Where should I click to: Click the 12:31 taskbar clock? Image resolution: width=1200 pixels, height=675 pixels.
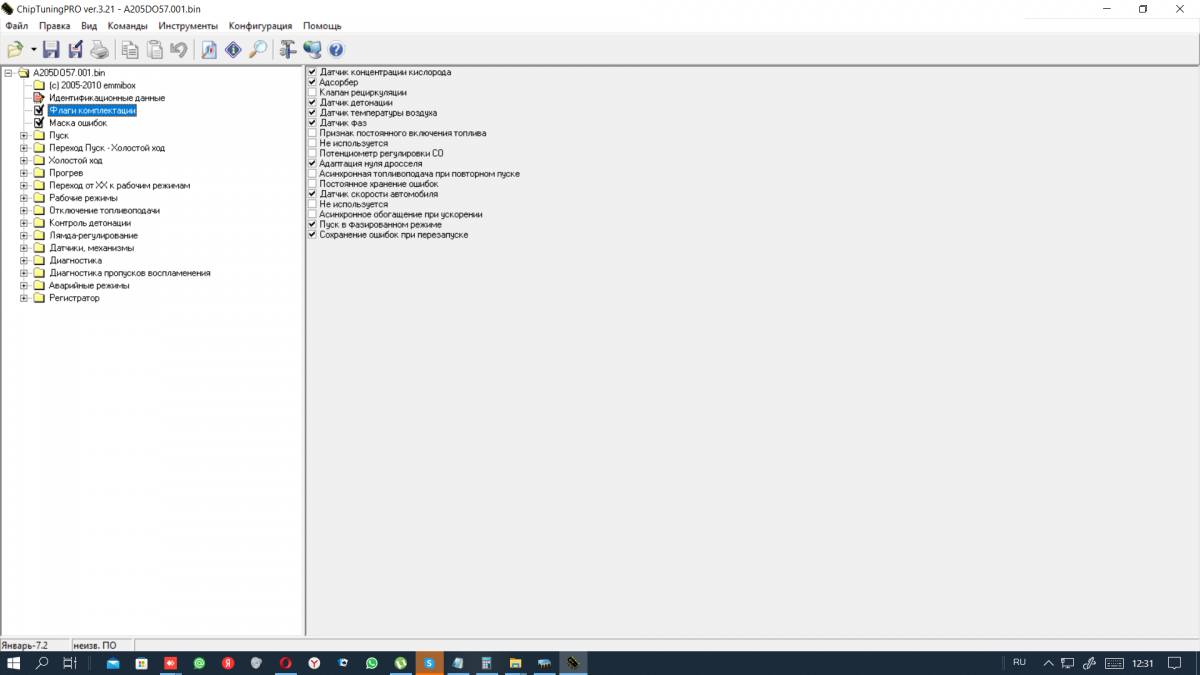point(1143,663)
